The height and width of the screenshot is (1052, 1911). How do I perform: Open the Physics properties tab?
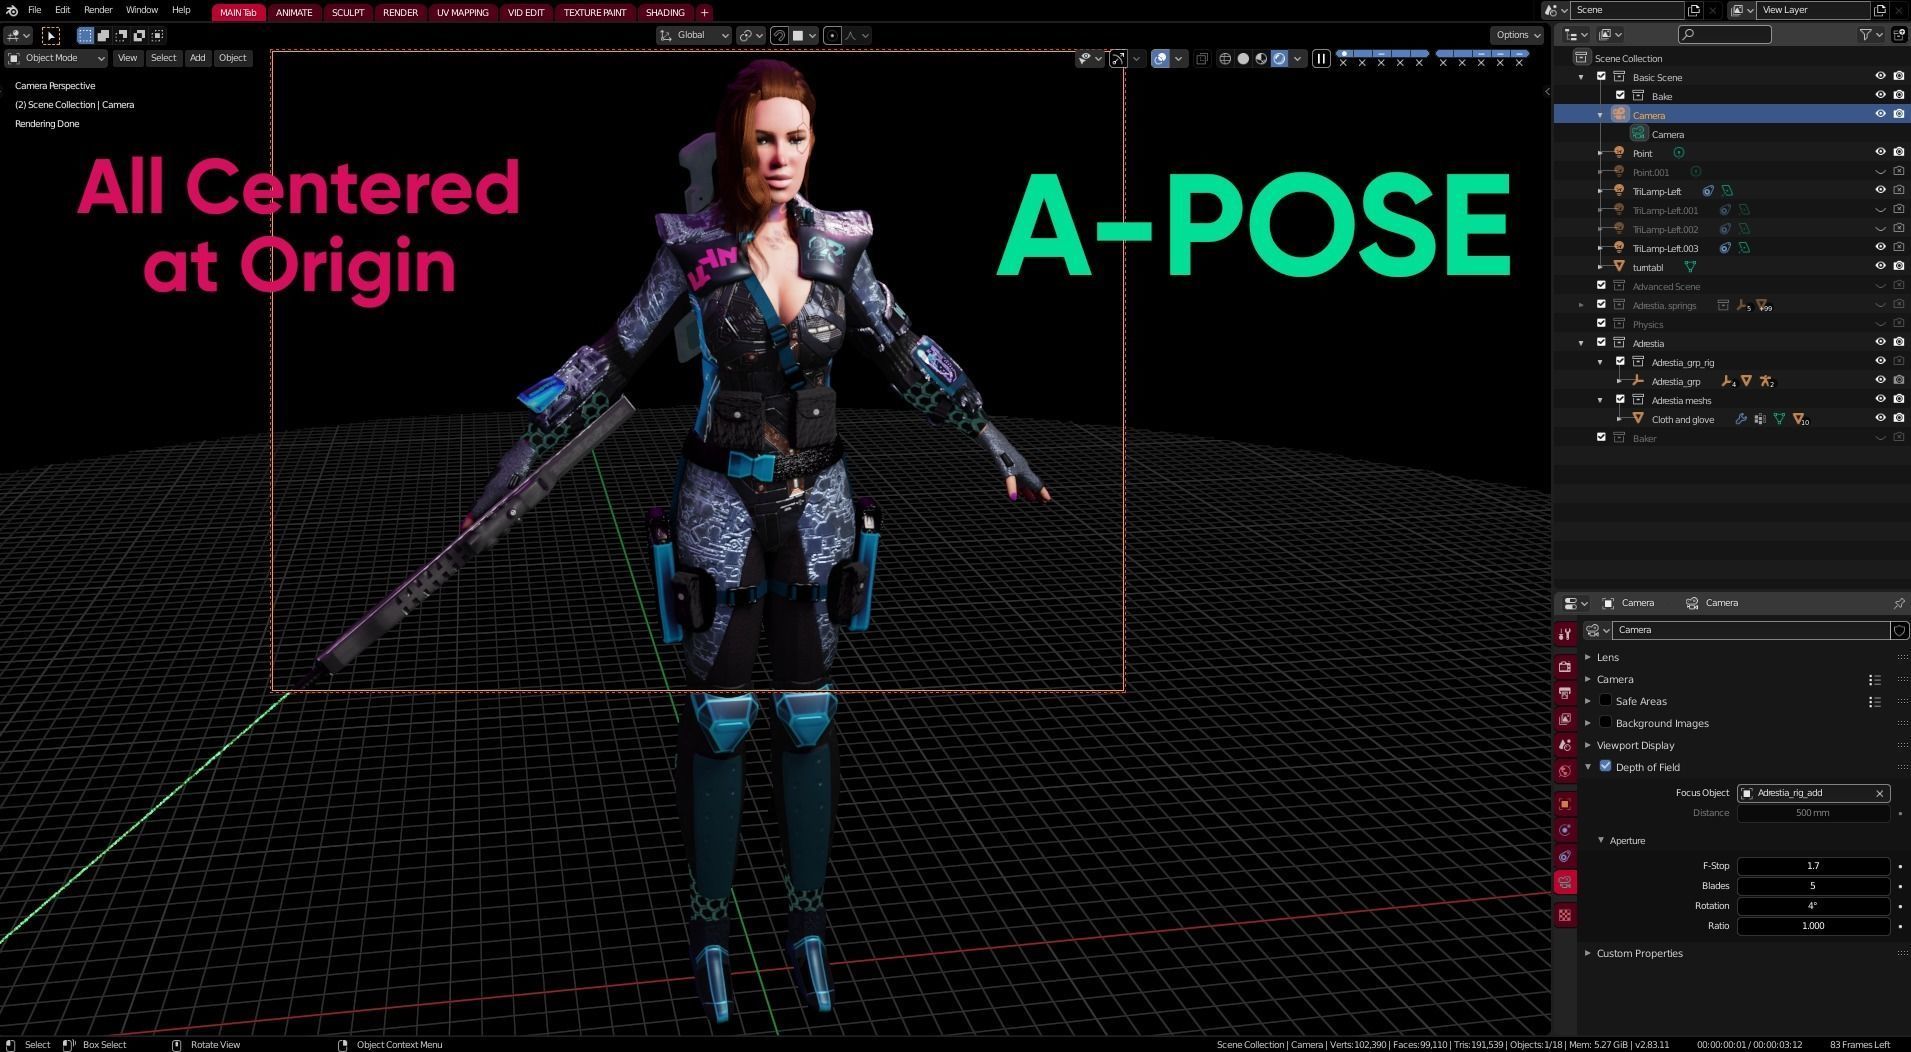(x=1565, y=830)
